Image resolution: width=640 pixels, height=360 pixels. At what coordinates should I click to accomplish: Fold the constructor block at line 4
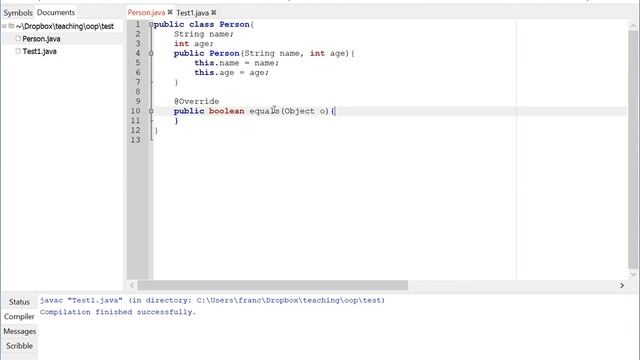click(x=151, y=53)
